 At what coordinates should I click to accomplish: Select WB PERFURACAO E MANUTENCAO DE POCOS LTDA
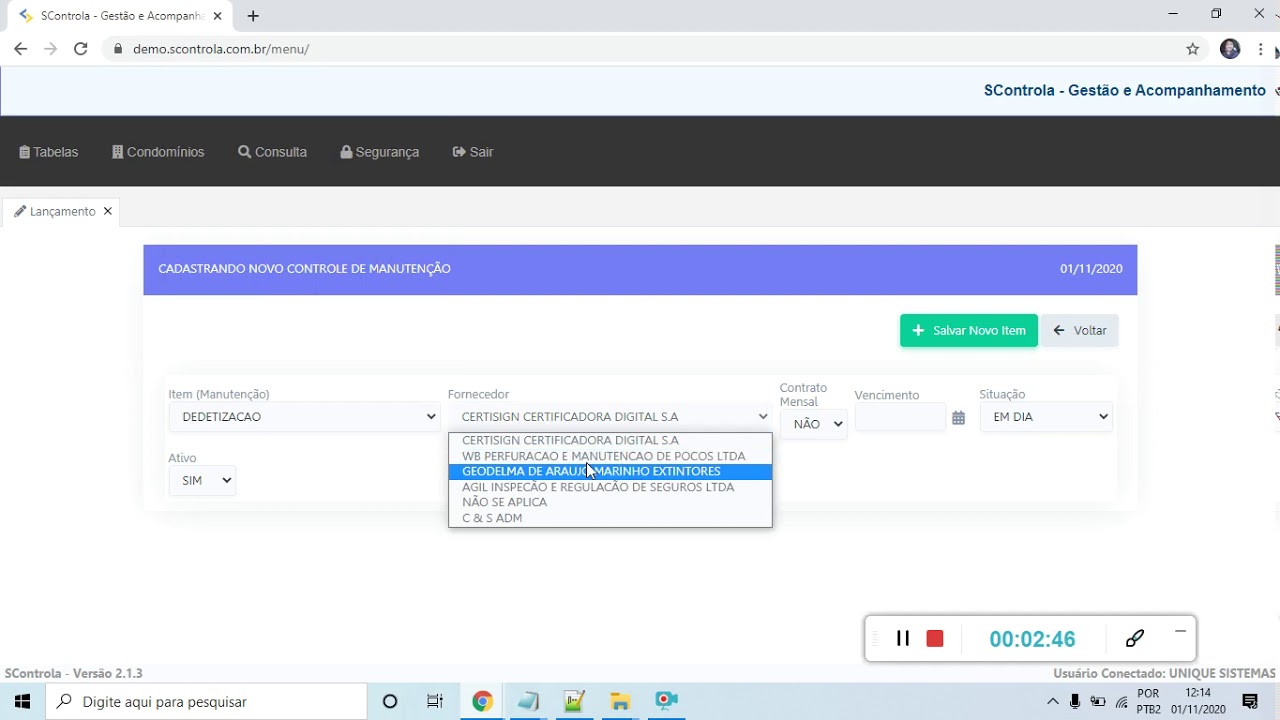tap(610, 456)
